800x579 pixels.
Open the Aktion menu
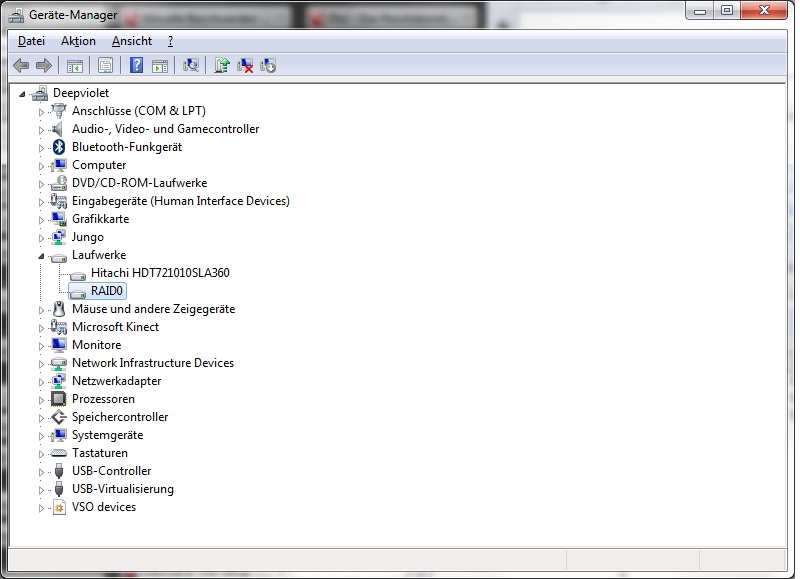point(78,41)
